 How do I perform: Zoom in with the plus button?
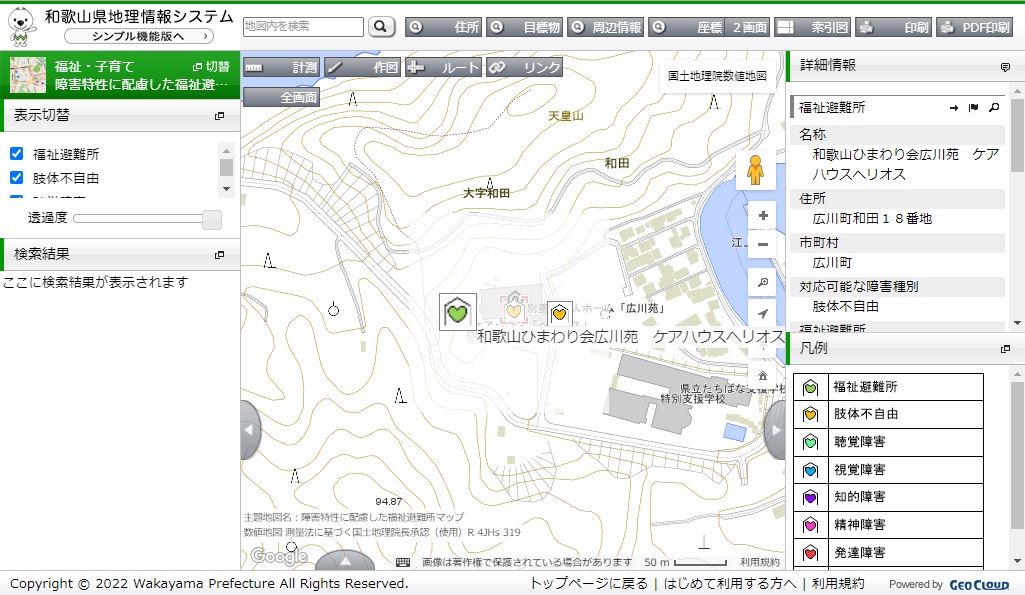763,216
